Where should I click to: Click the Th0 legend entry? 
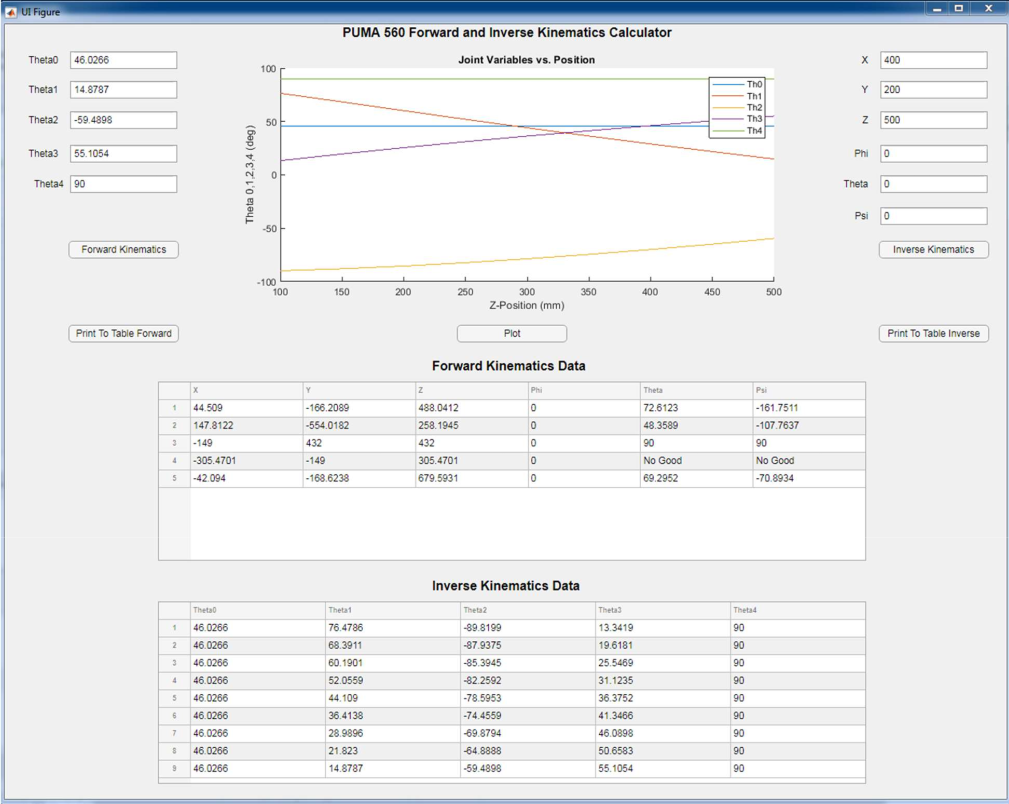pos(737,84)
